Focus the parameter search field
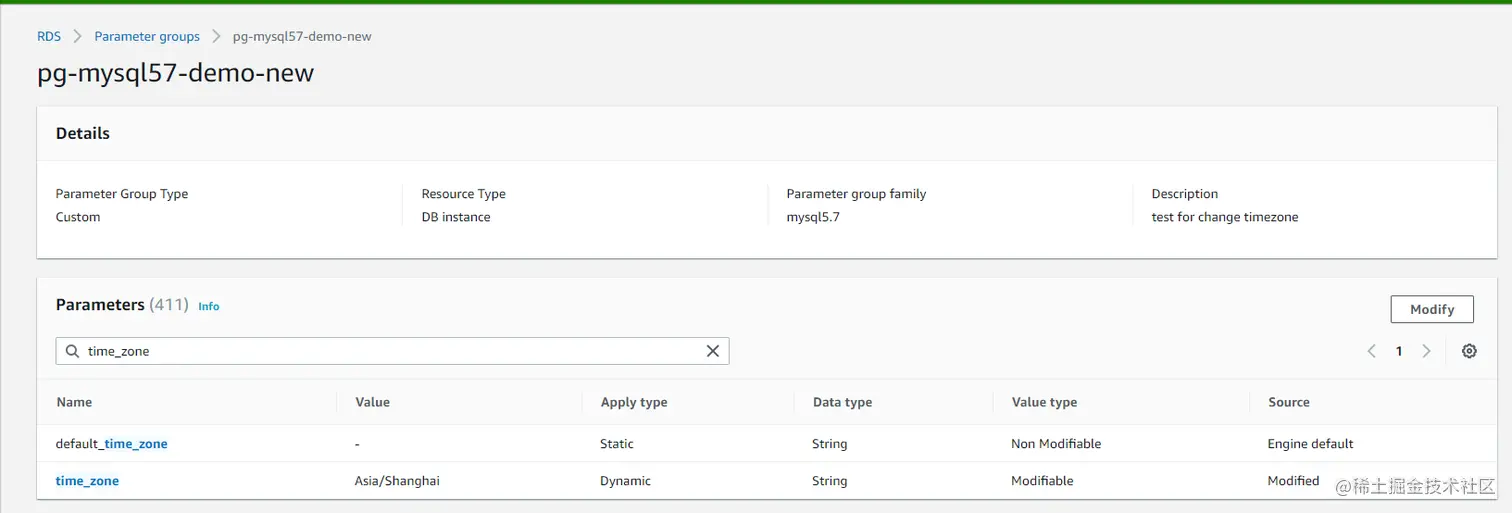The width and height of the screenshot is (1512, 513). pos(392,351)
